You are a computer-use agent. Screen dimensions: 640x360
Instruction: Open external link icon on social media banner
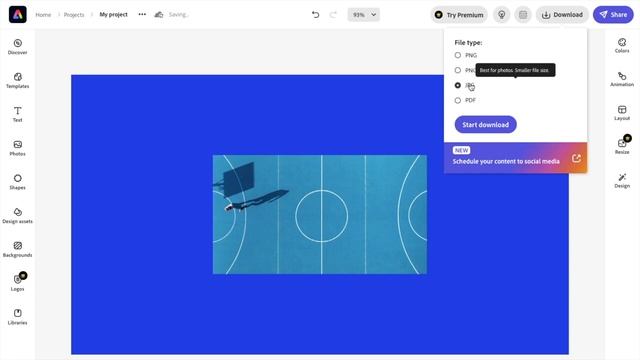576,158
